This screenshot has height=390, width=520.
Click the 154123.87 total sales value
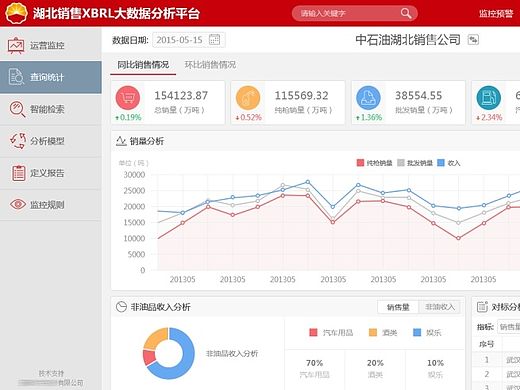point(181,96)
